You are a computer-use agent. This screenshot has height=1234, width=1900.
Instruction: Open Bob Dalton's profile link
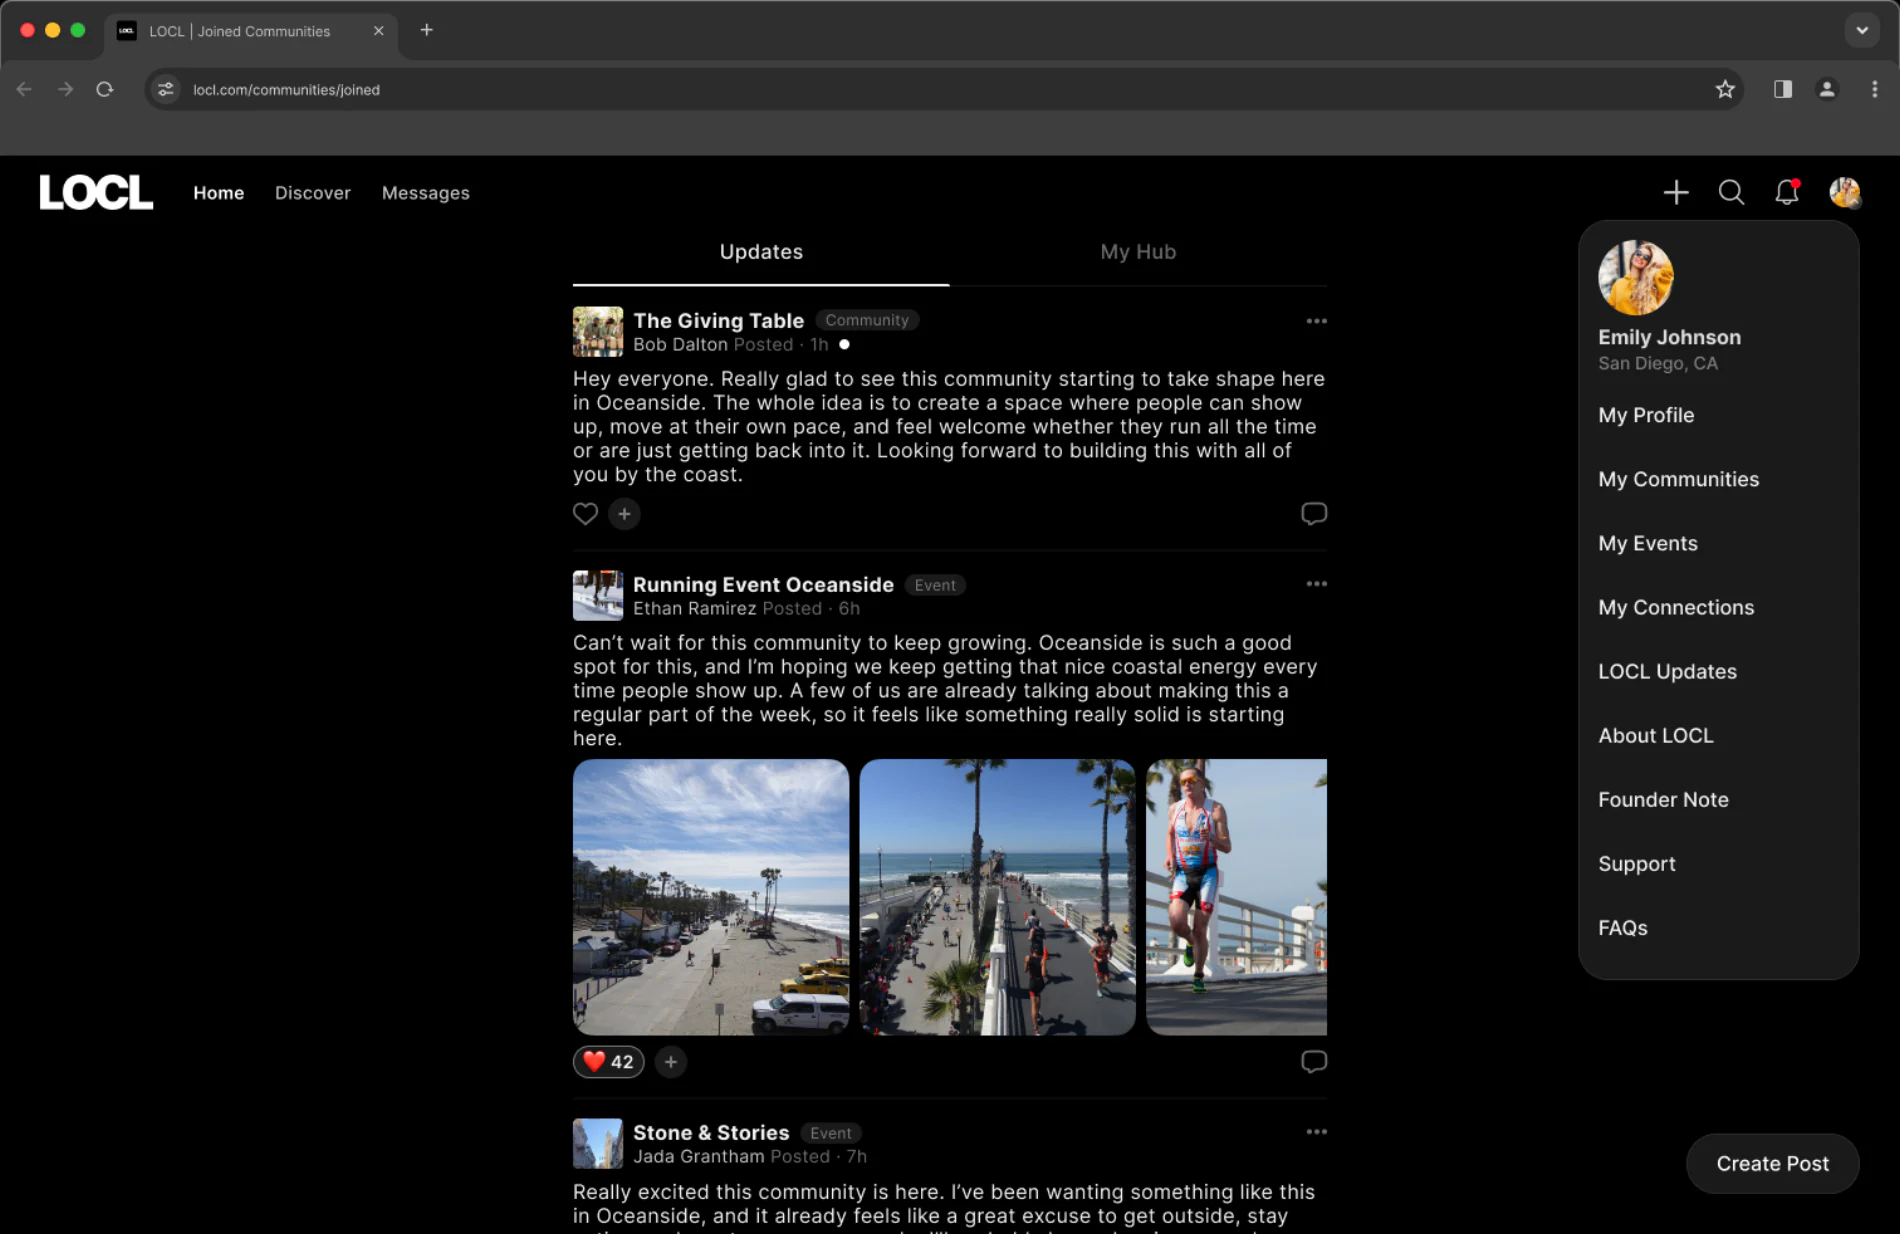(x=680, y=344)
